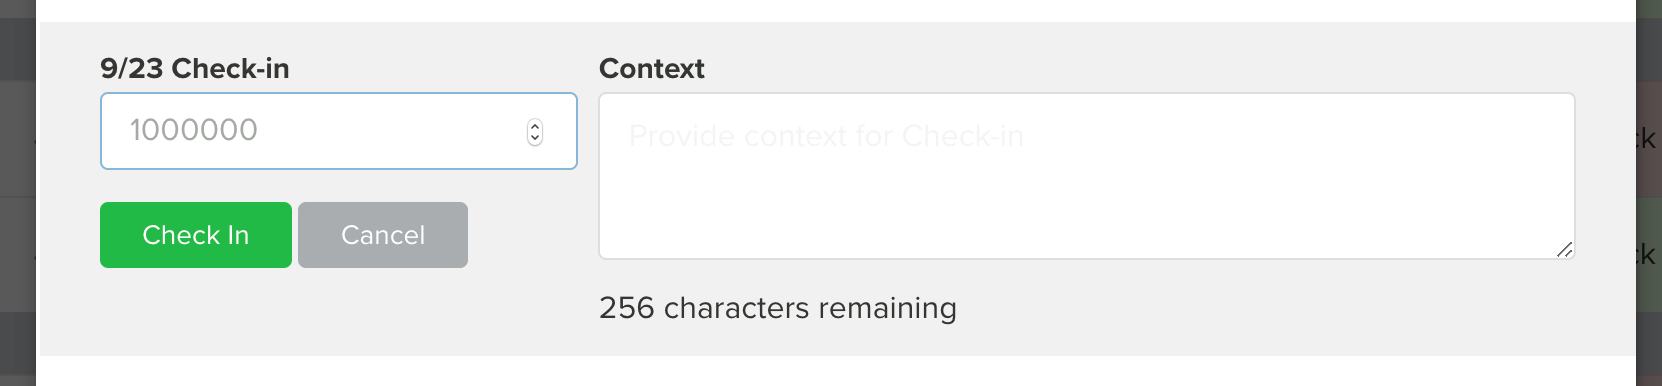Click the white strip above the check-in form
This screenshot has height=386, width=1662.
(x=836, y=11)
